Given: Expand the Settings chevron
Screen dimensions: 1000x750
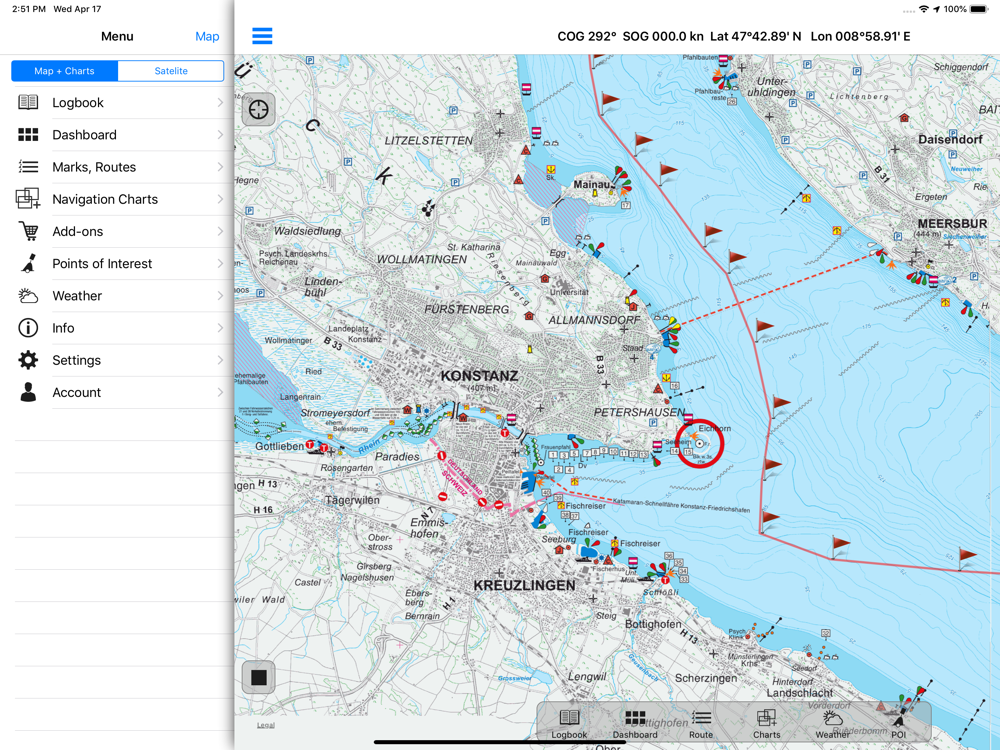Looking at the screenshot, I should click(x=220, y=360).
